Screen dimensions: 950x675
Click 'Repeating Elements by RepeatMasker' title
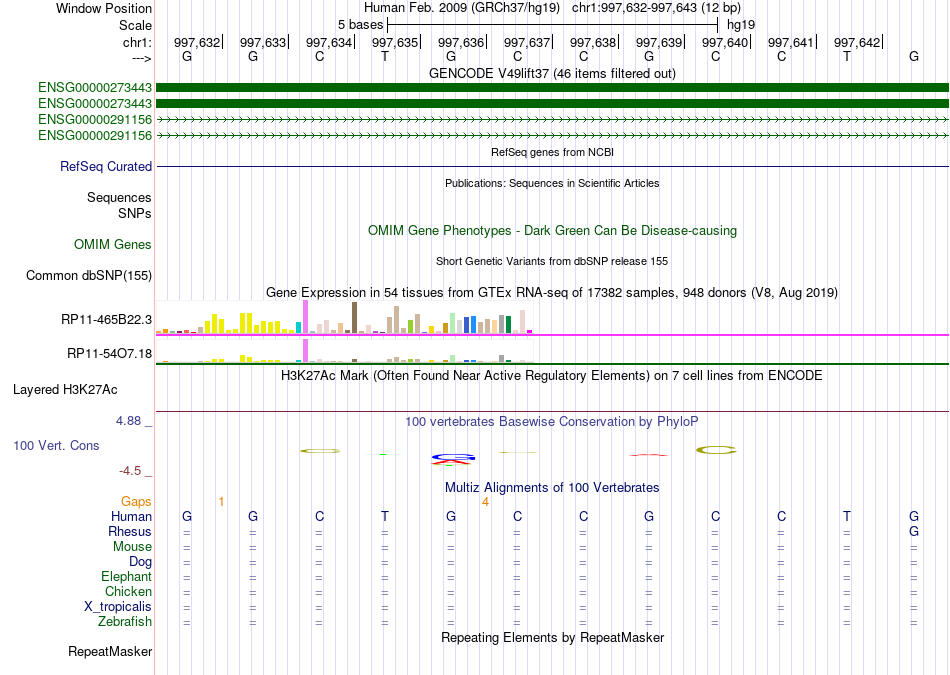click(x=552, y=637)
